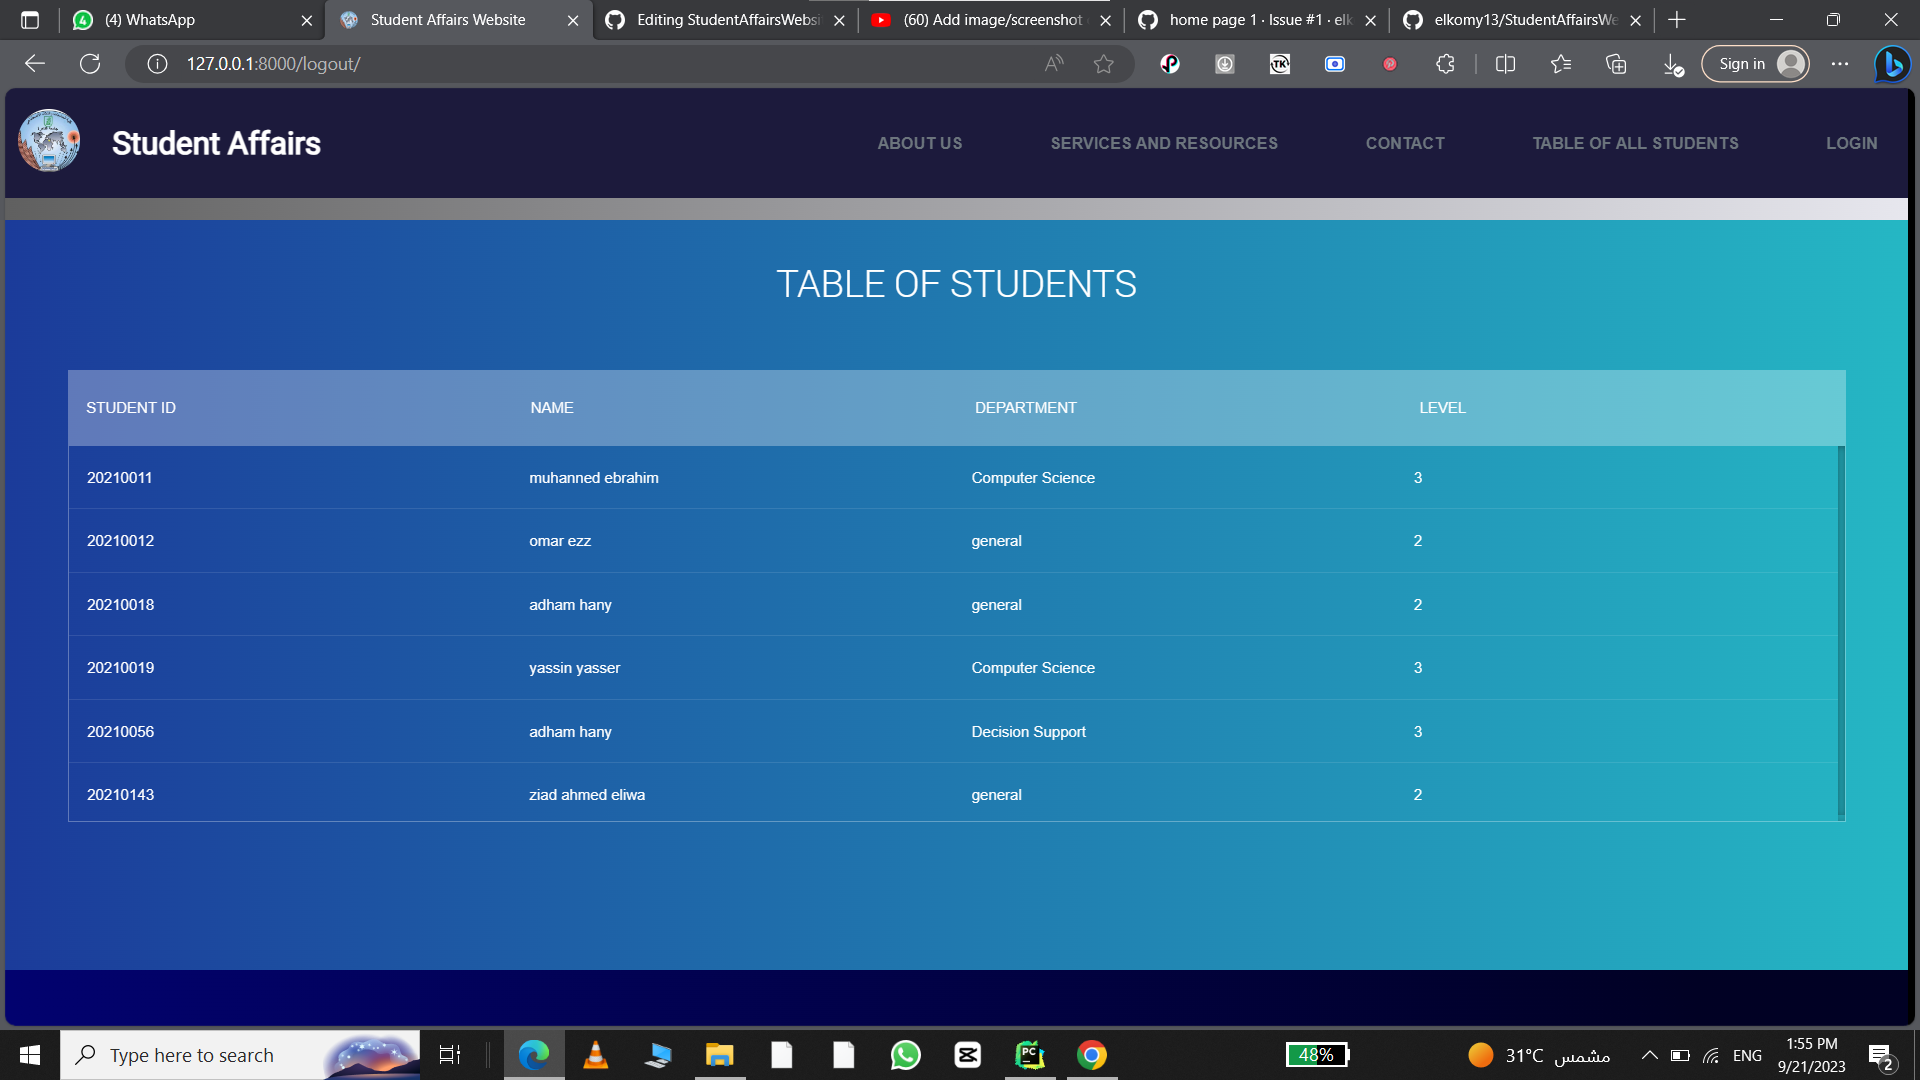Click the LOGIN navigation link

click(1852, 143)
